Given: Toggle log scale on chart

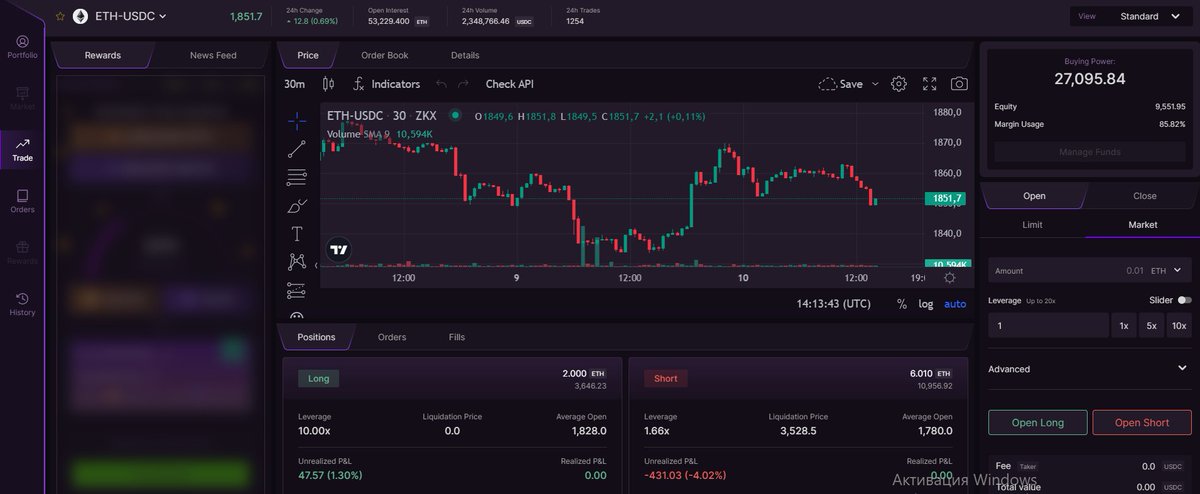Looking at the screenshot, I should (926, 303).
